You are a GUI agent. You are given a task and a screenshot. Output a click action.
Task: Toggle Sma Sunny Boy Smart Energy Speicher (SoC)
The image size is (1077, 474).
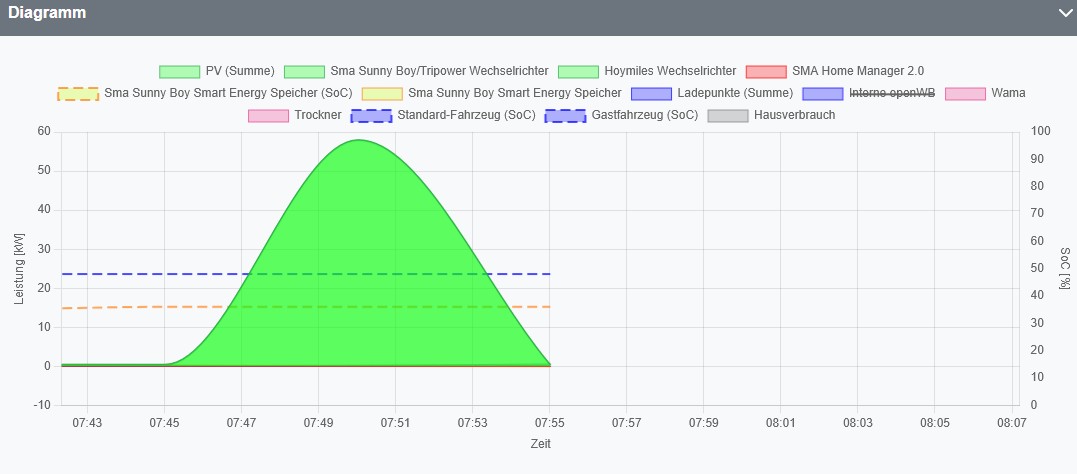tap(78, 93)
